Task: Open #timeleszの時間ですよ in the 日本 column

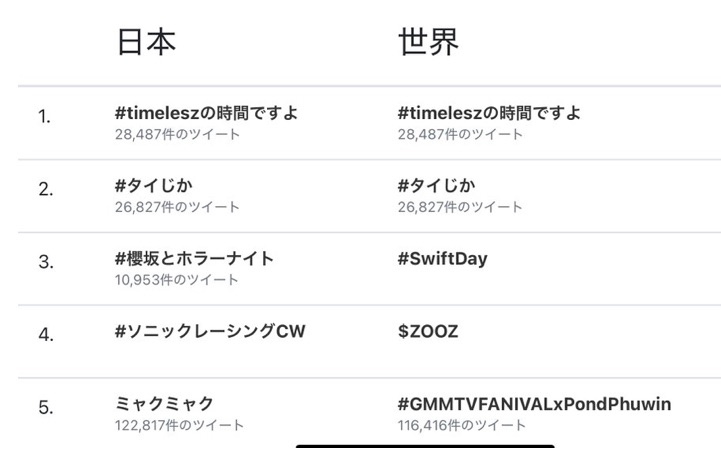Action: pyautogui.click(x=206, y=113)
